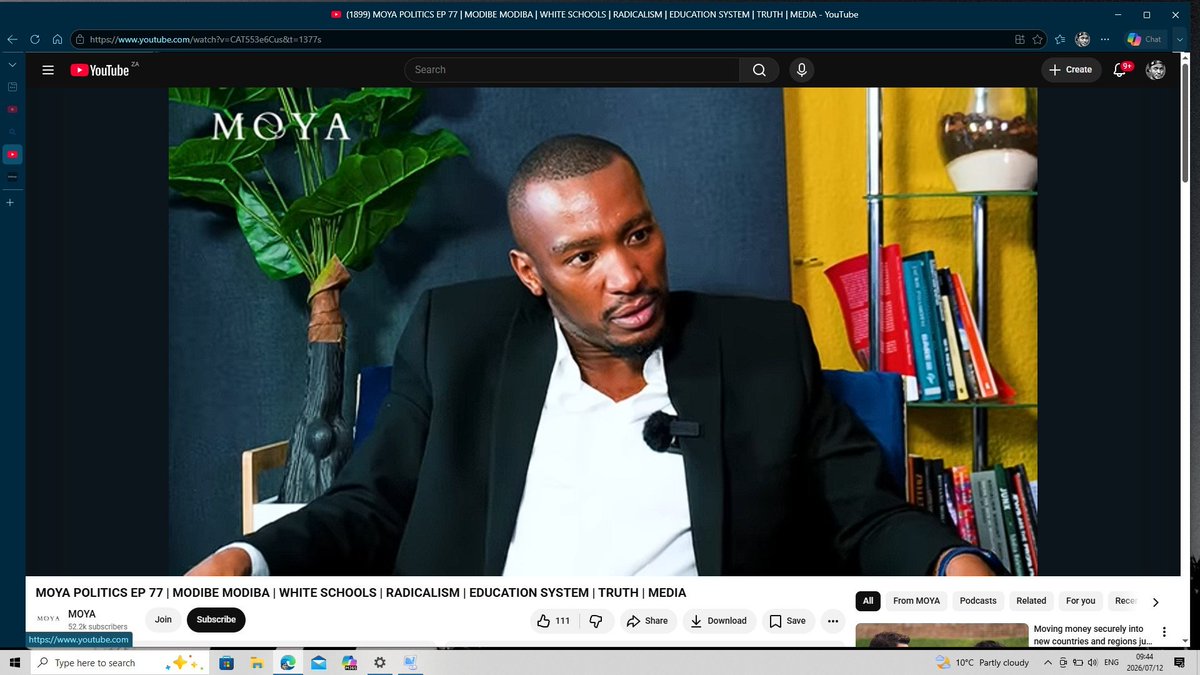
Task: Open the first vertical tab calendar icon
Action: (12, 86)
